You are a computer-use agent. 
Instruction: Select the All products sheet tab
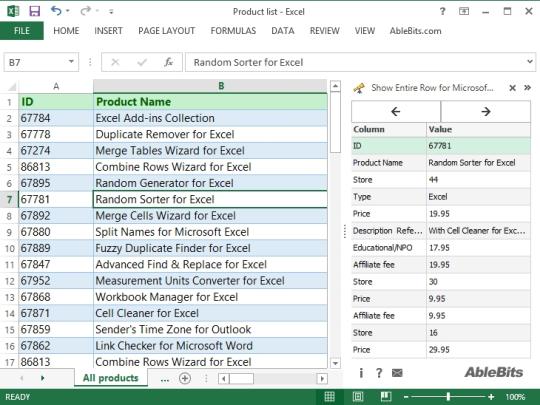click(x=111, y=378)
